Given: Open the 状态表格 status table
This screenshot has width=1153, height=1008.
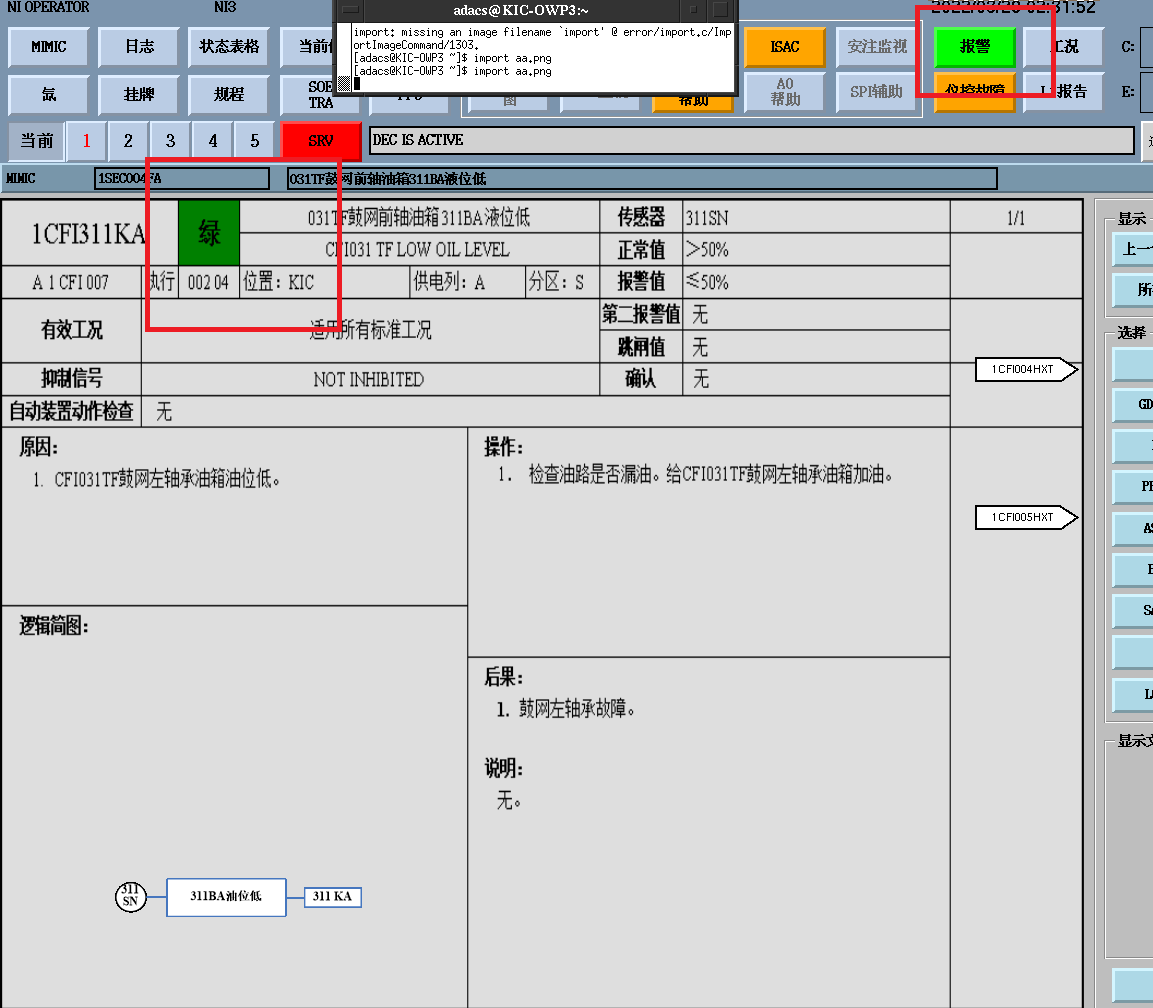Looking at the screenshot, I should tap(229, 47).
